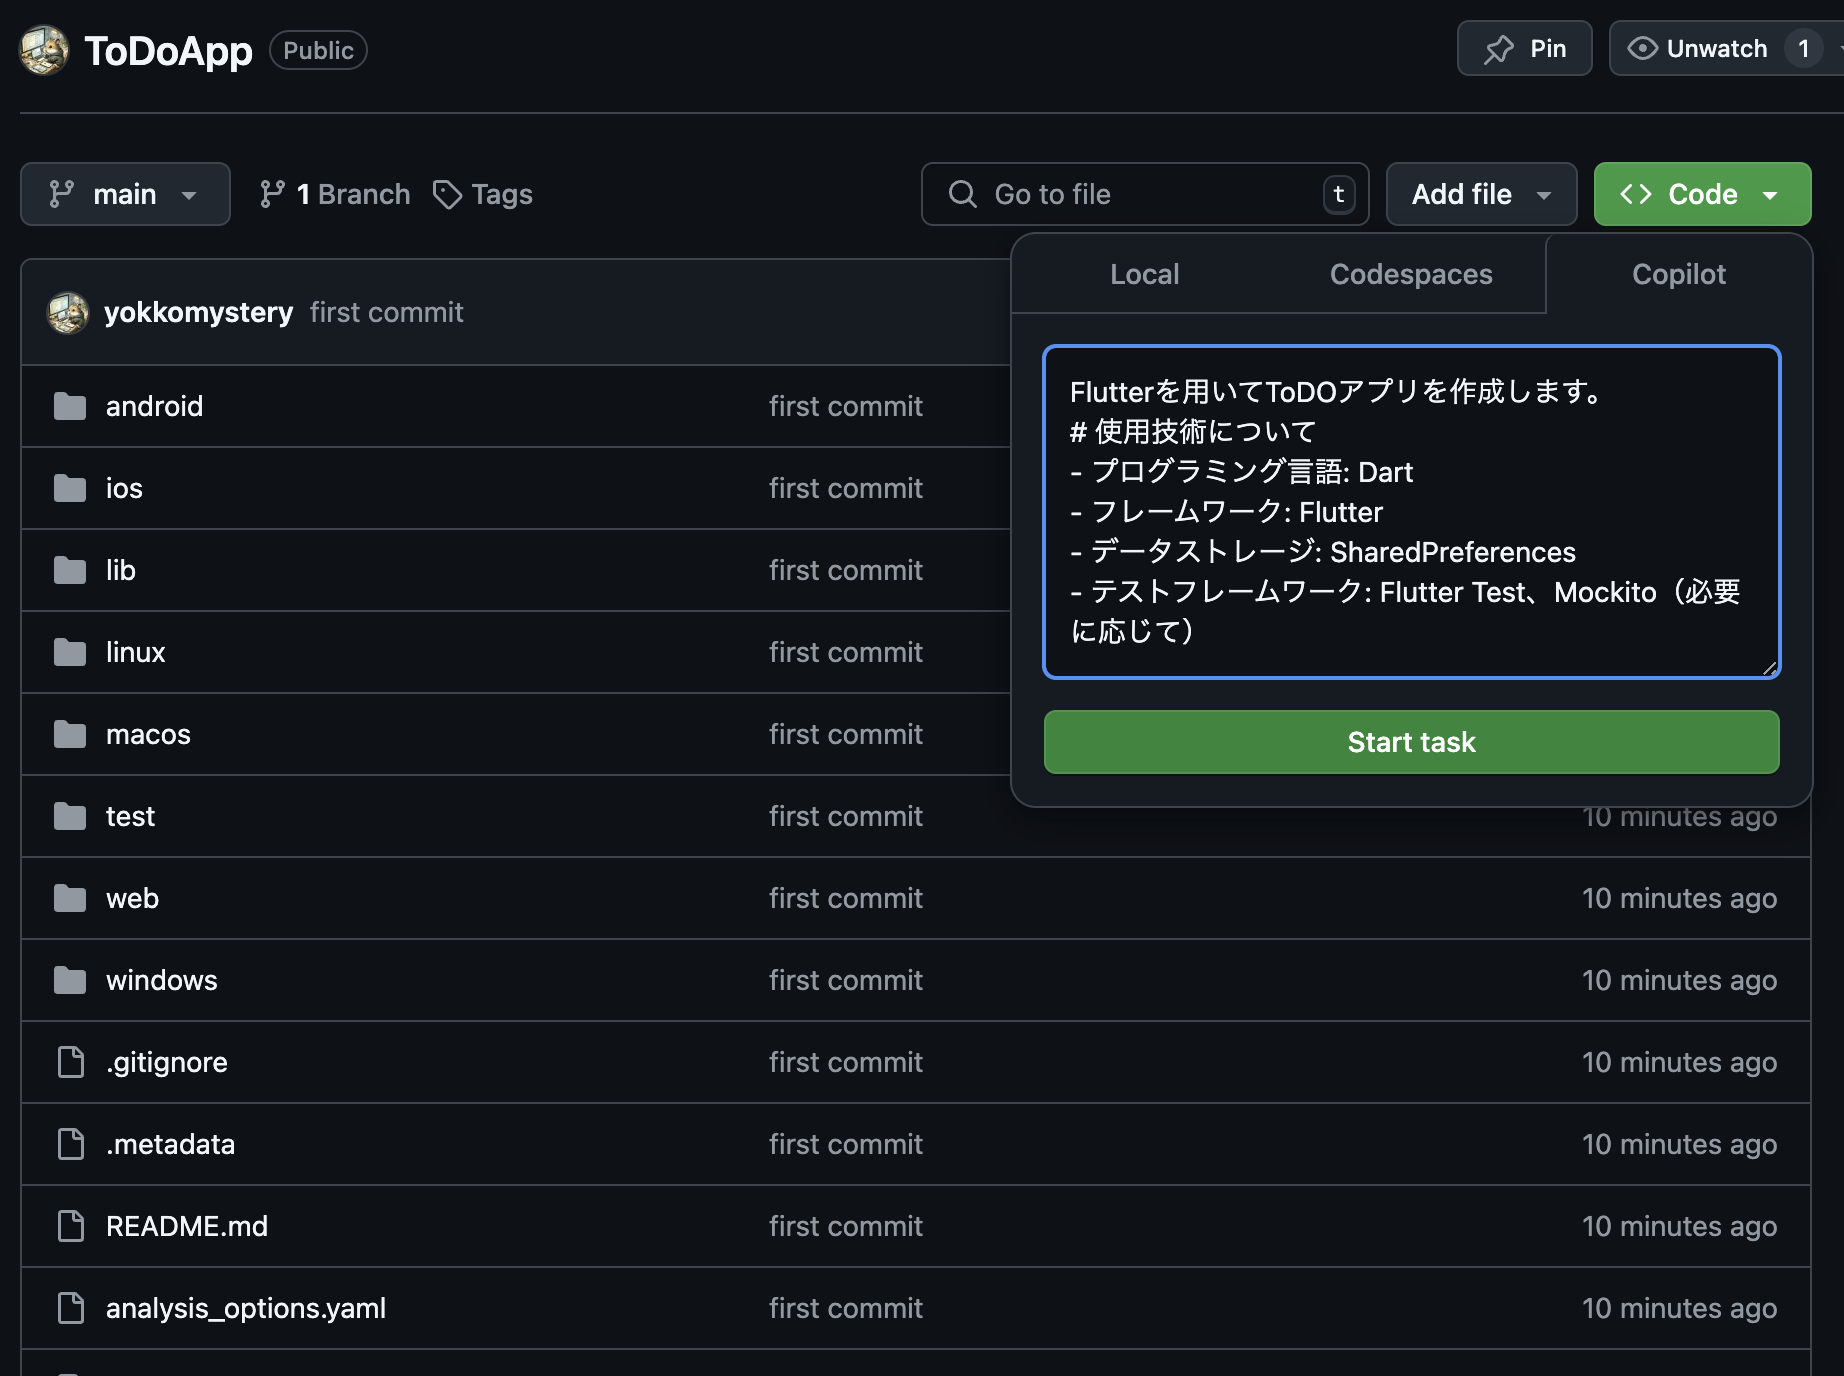The width and height of the screenshot is (1844, 1376).
Task: Click the Go to file search field
Action: coord(1145,194)
